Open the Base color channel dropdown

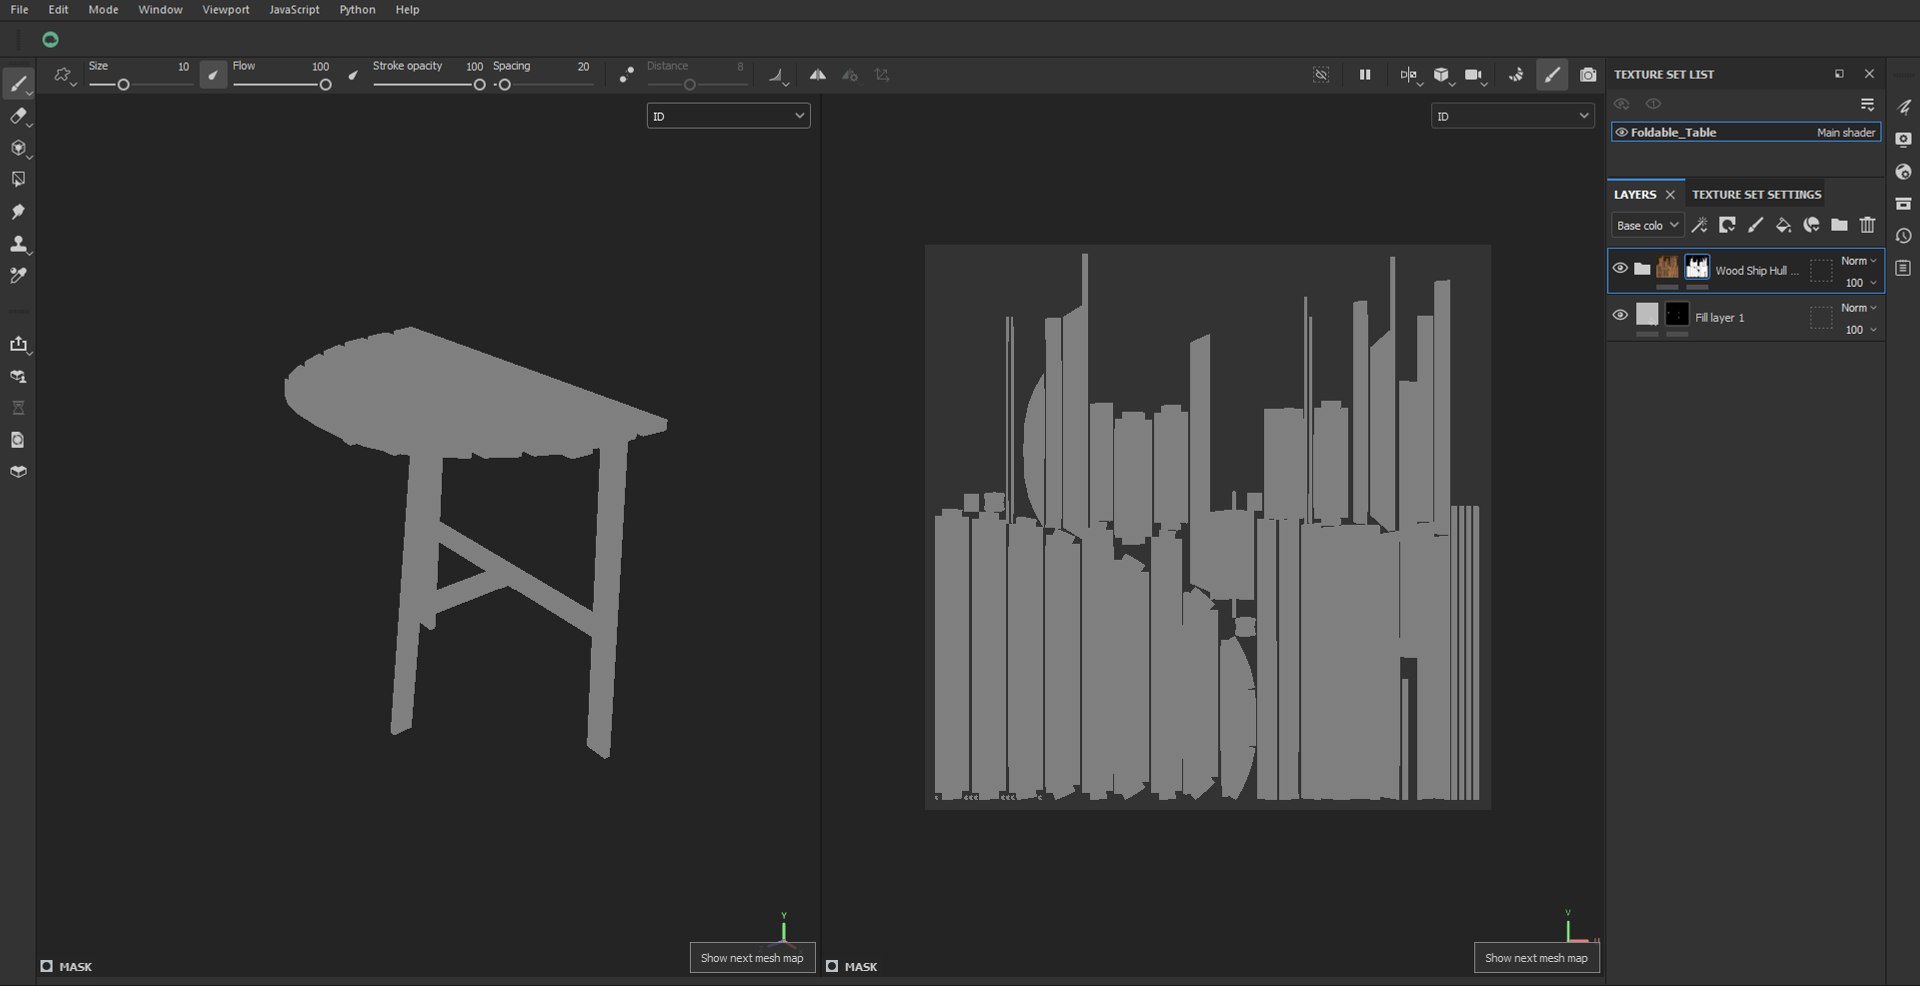point(1647,225)
